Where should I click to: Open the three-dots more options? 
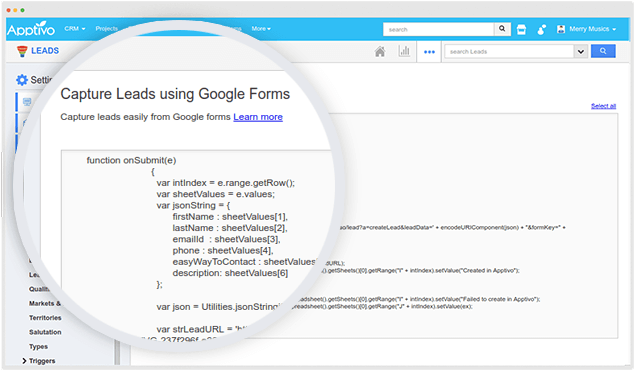429,52
